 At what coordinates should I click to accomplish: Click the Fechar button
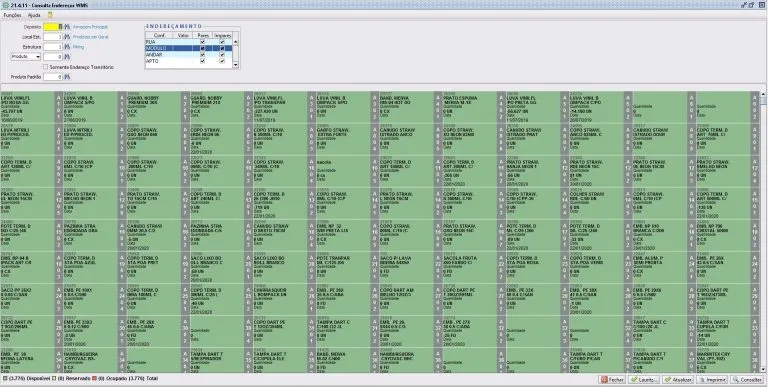[x=612, y=380]
